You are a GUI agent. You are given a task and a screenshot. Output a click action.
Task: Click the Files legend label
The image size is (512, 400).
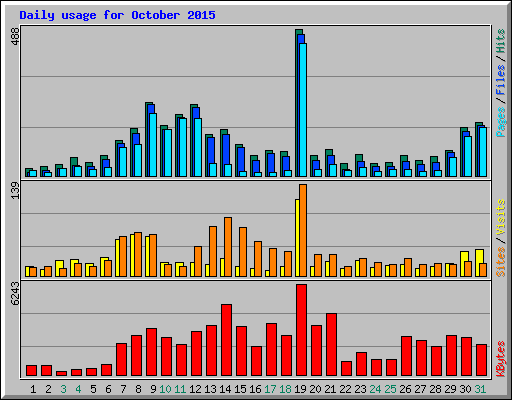pyautogui.click(x=501, y=79)
